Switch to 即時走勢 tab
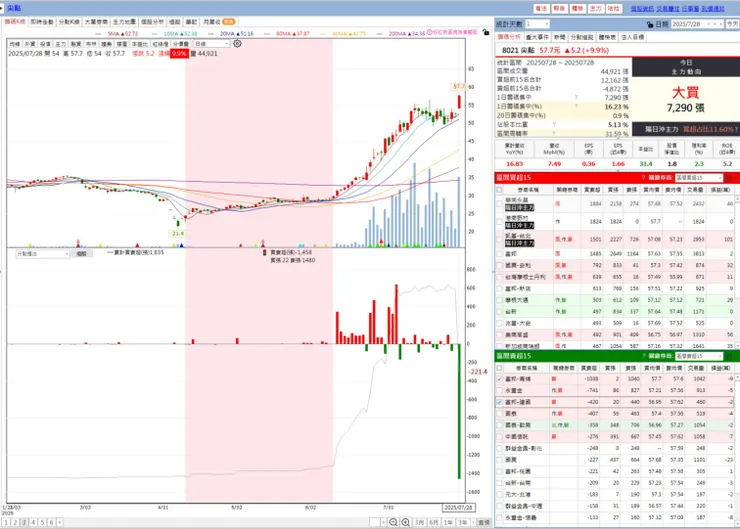This screenshot has height=529, width=740. (42, 22)
